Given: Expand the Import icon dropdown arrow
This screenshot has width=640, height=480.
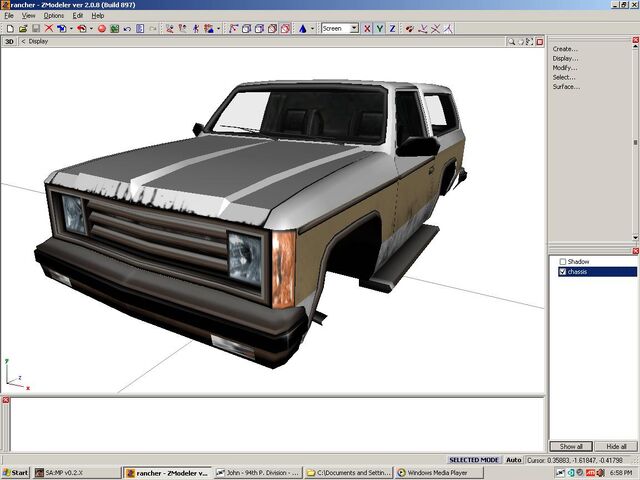Looking at the screenshot, I should click(x=71, y=29).
